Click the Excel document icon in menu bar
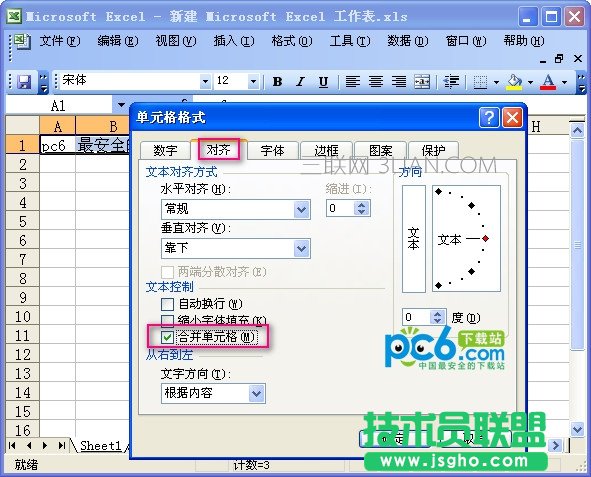 [x=22, y=41]
